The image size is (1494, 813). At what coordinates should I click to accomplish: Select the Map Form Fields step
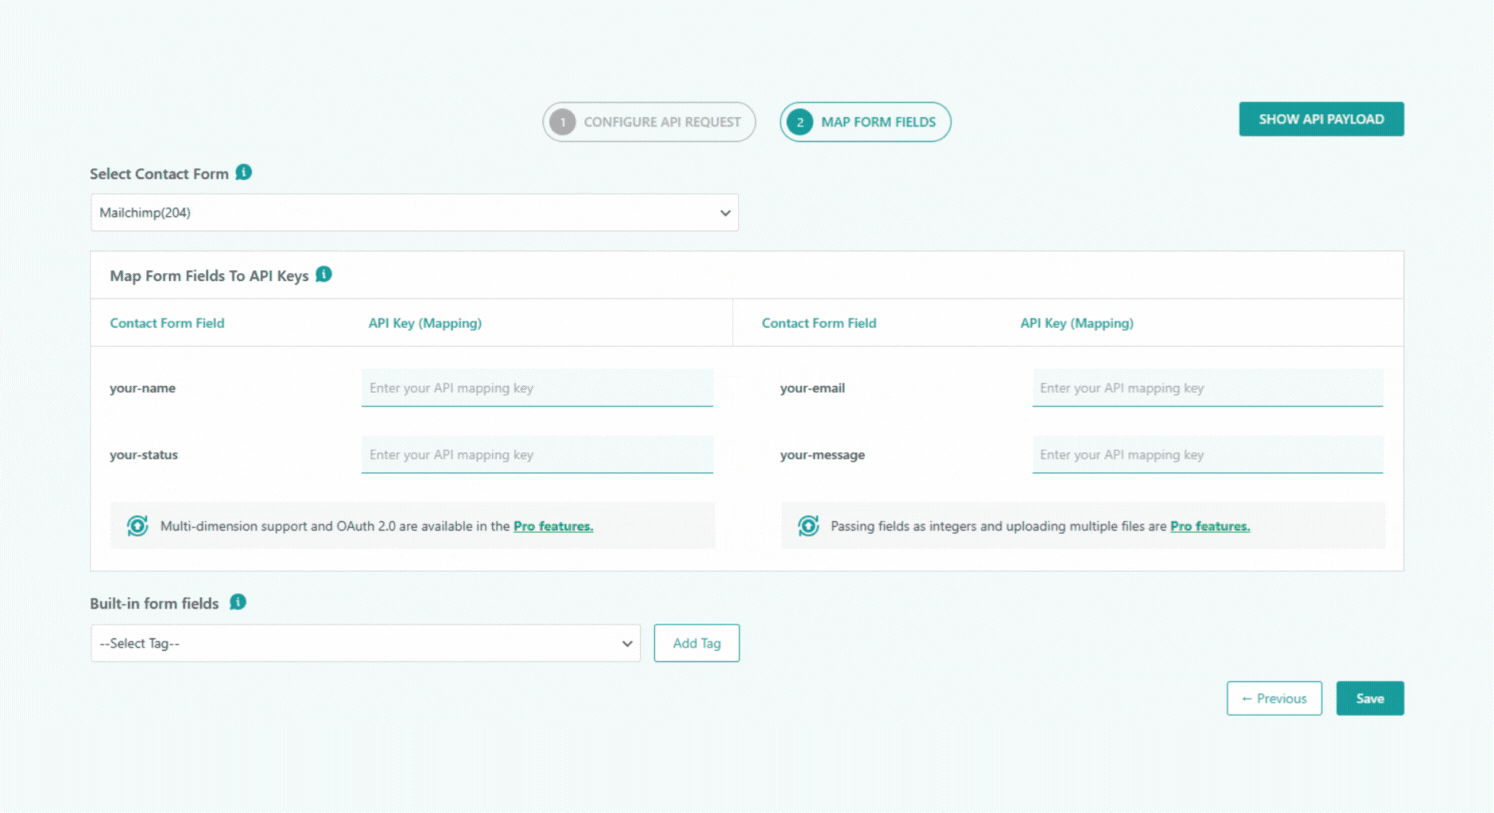tap(878, 122)
